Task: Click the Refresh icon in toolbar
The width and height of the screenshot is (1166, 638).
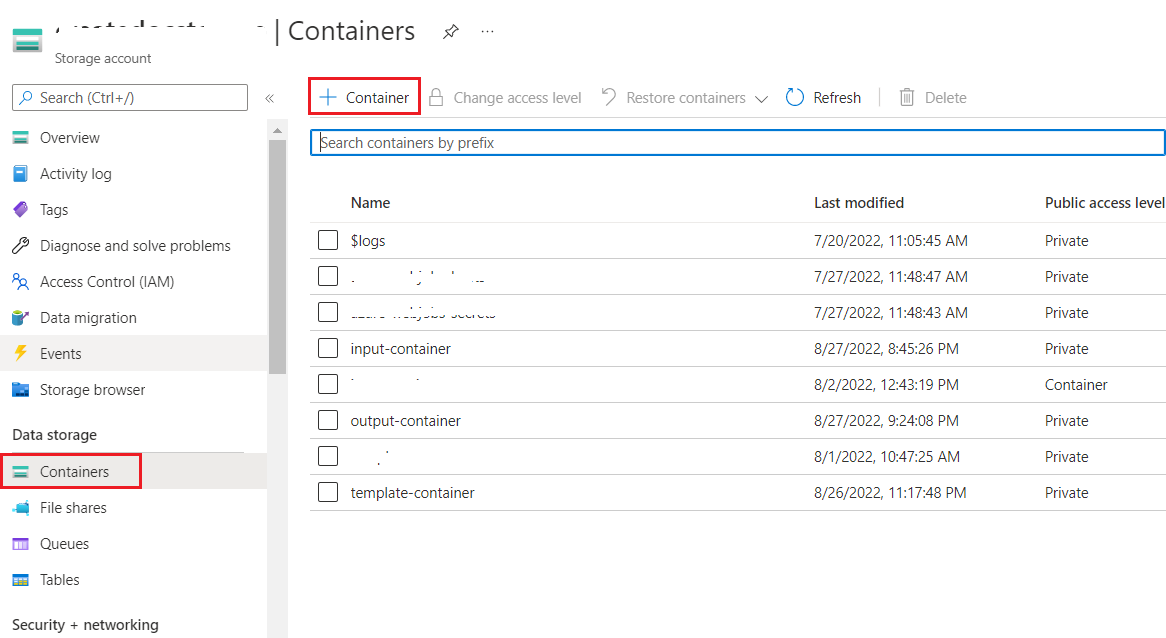Action: pyautogui.click(x=795, y=97)
